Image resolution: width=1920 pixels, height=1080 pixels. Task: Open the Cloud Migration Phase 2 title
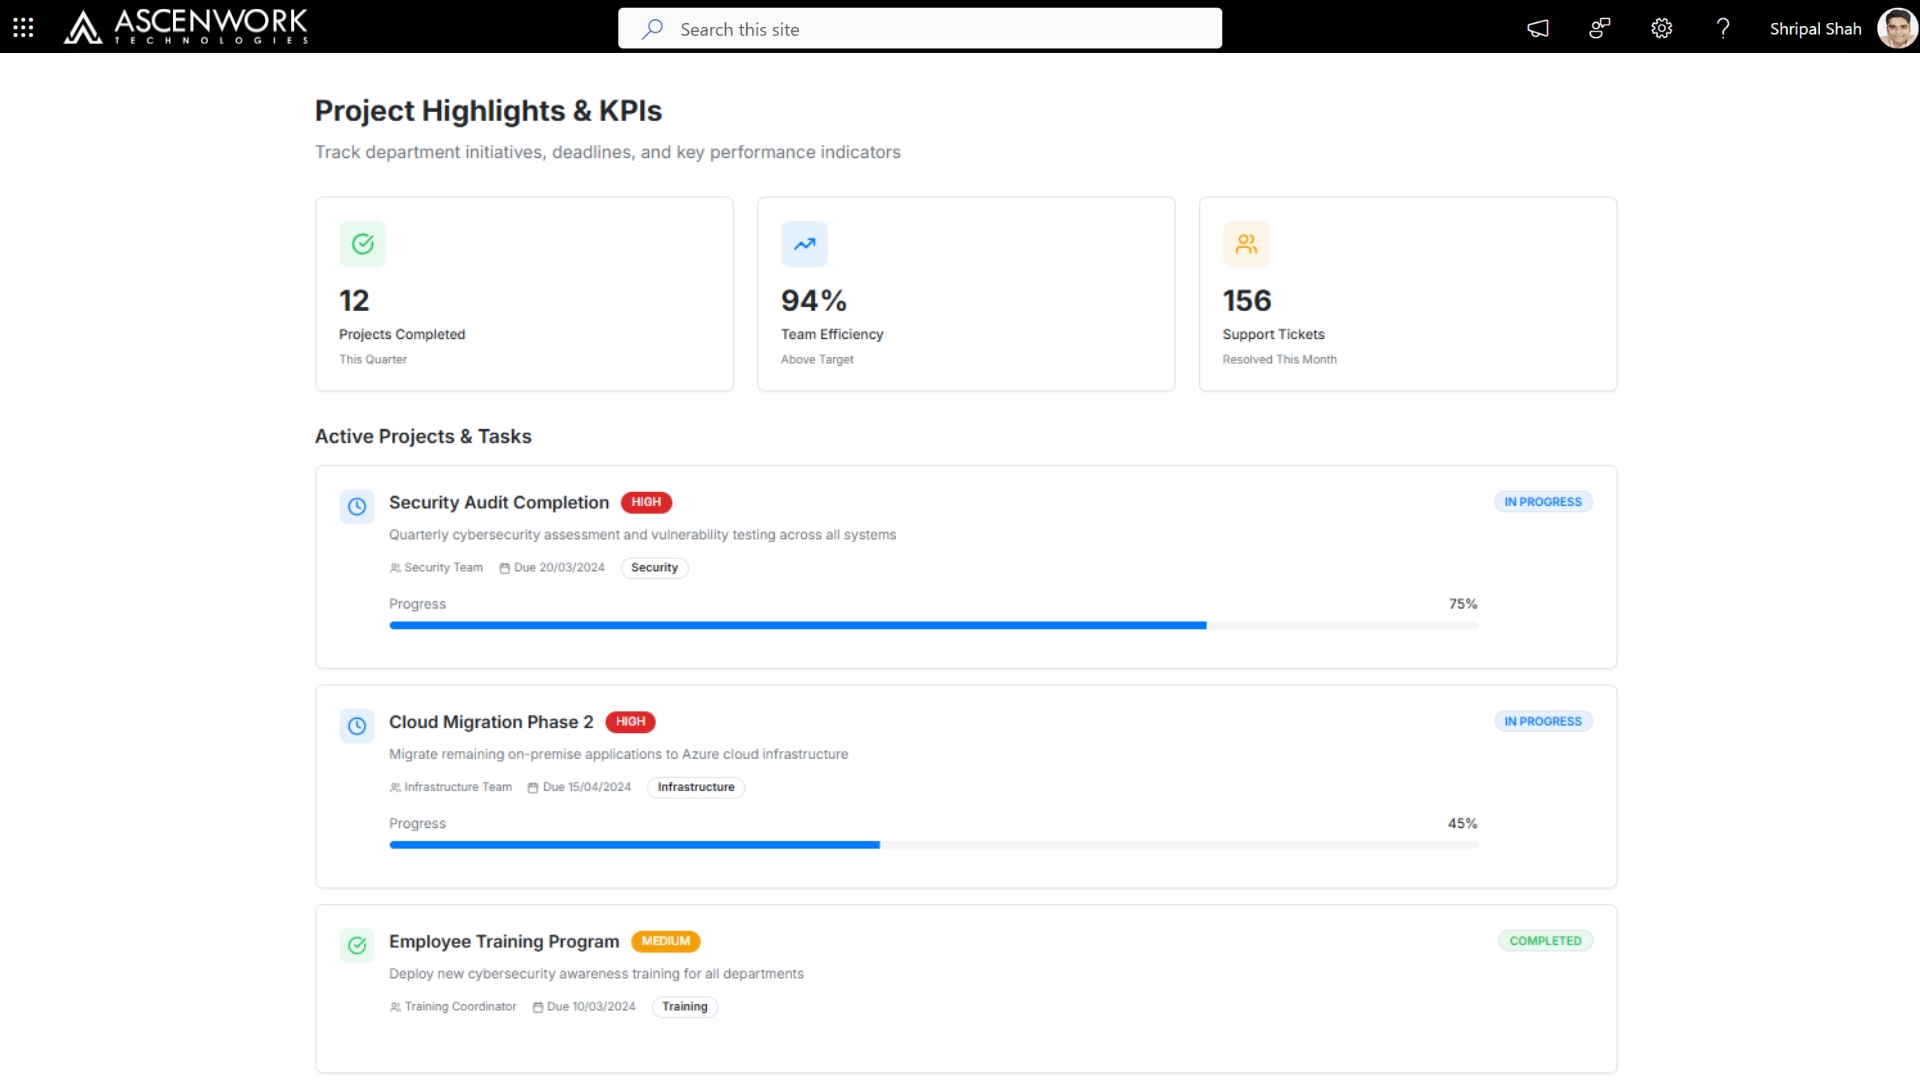pyautogui.click(x=491, y=722)
